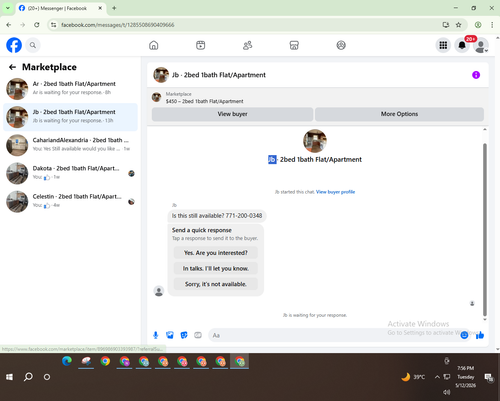Open the browser three-dot menu
The height and width of the screenshot is (401, 500).
(x=492, y=25)
